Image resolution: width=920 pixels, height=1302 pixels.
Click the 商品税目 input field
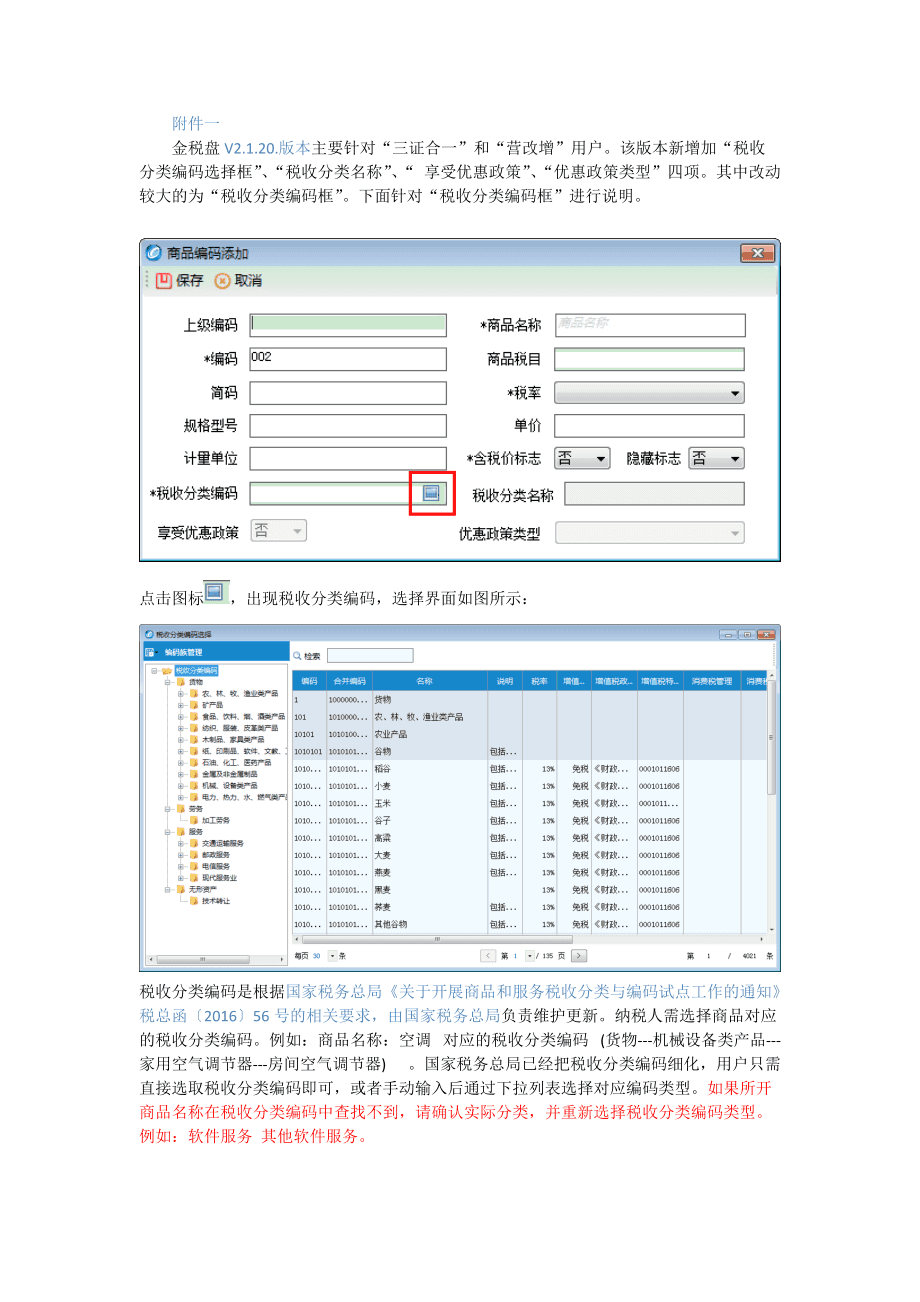[x=650, y=359]
